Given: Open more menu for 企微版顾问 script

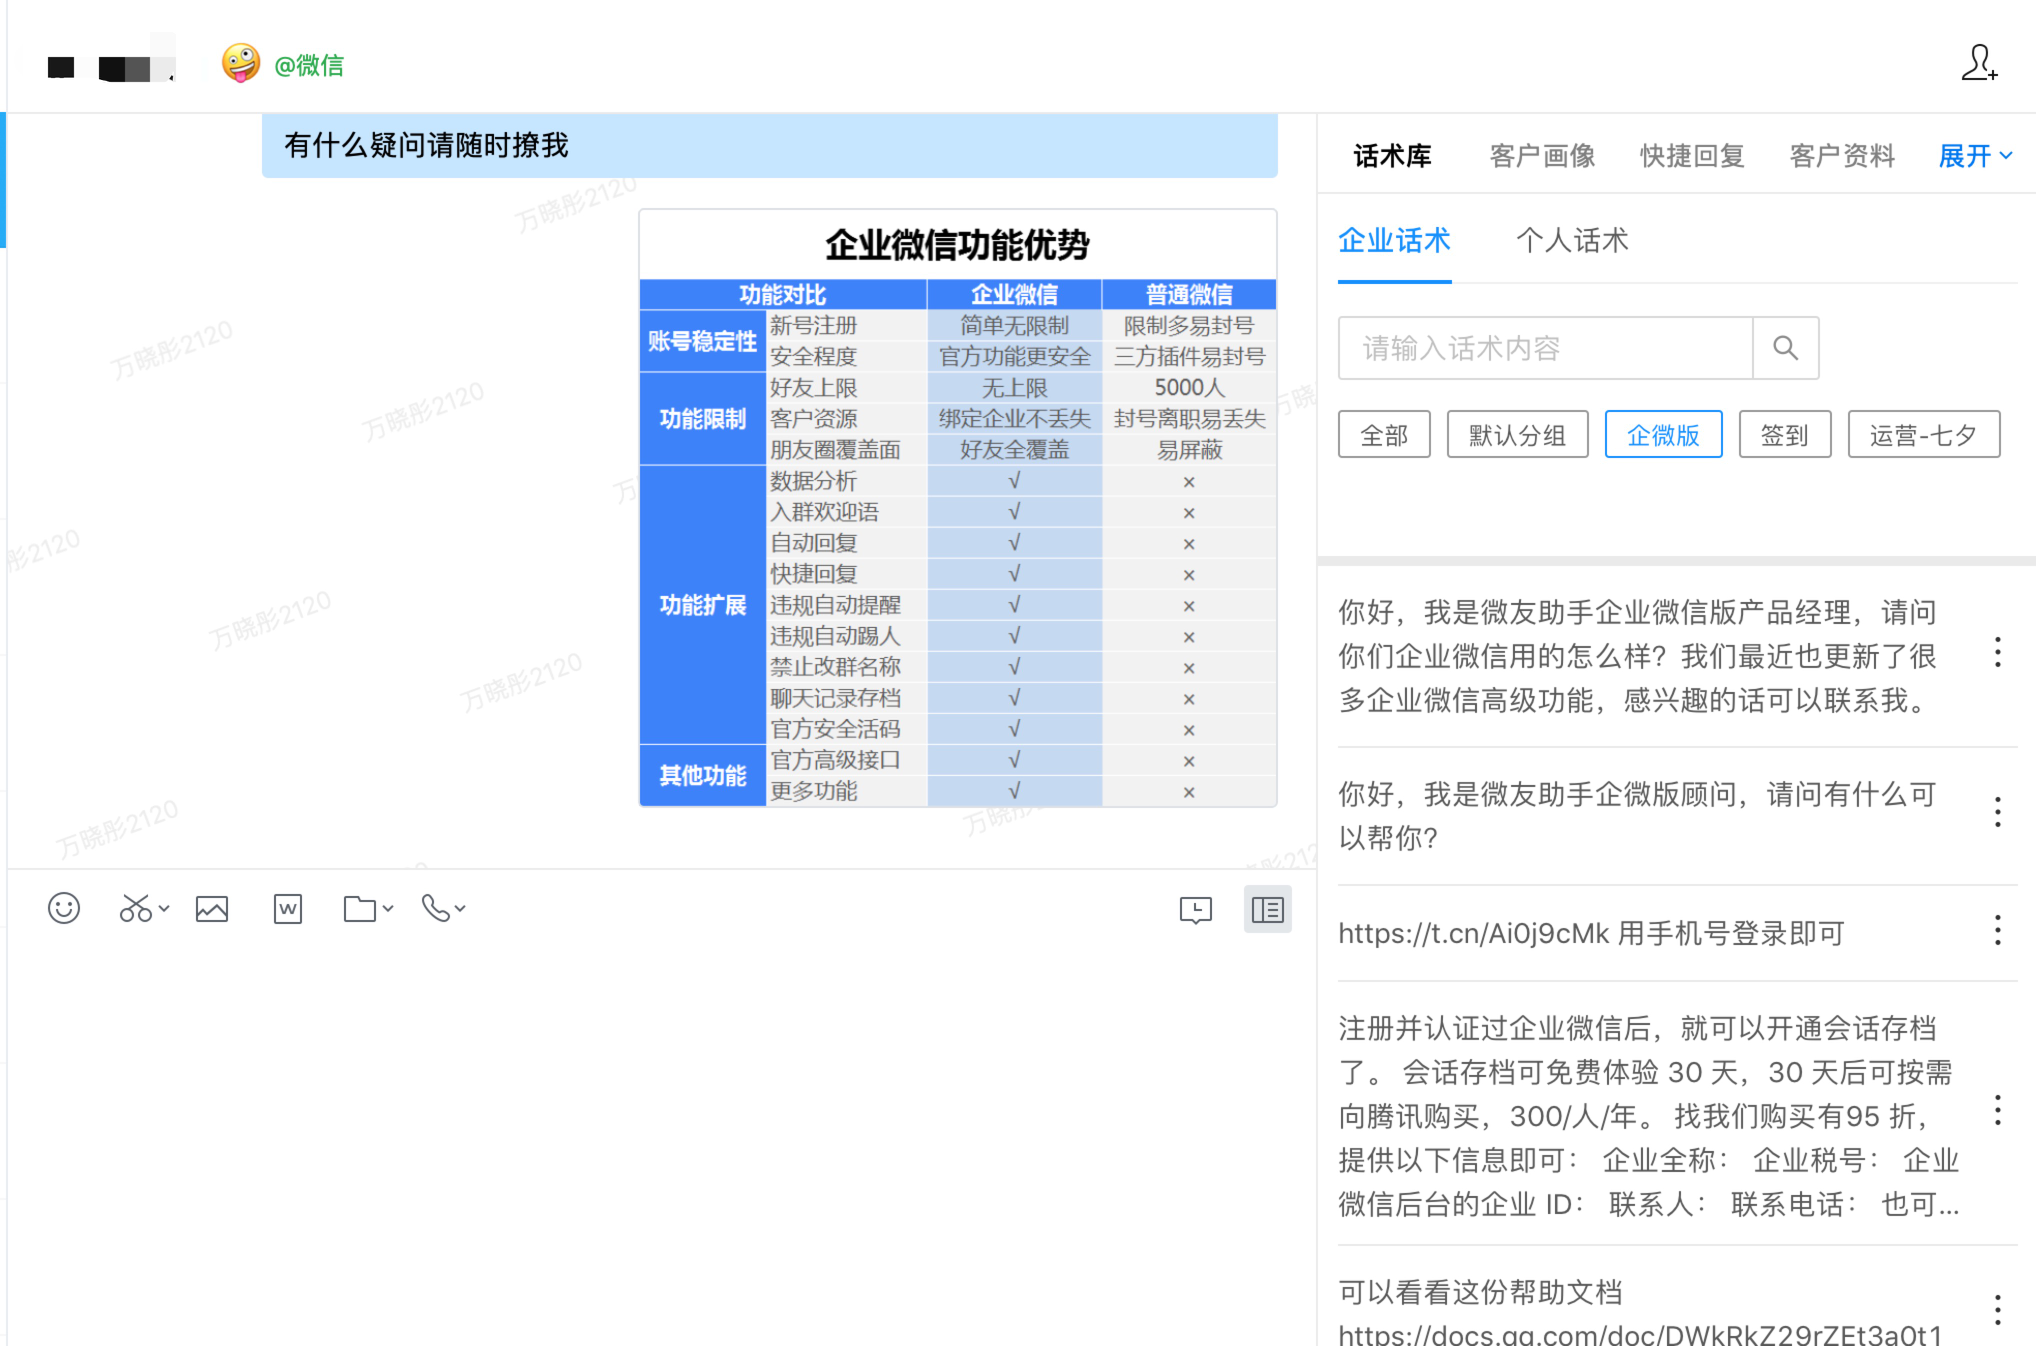Looking at the screenshot, I should (1998, 812).
